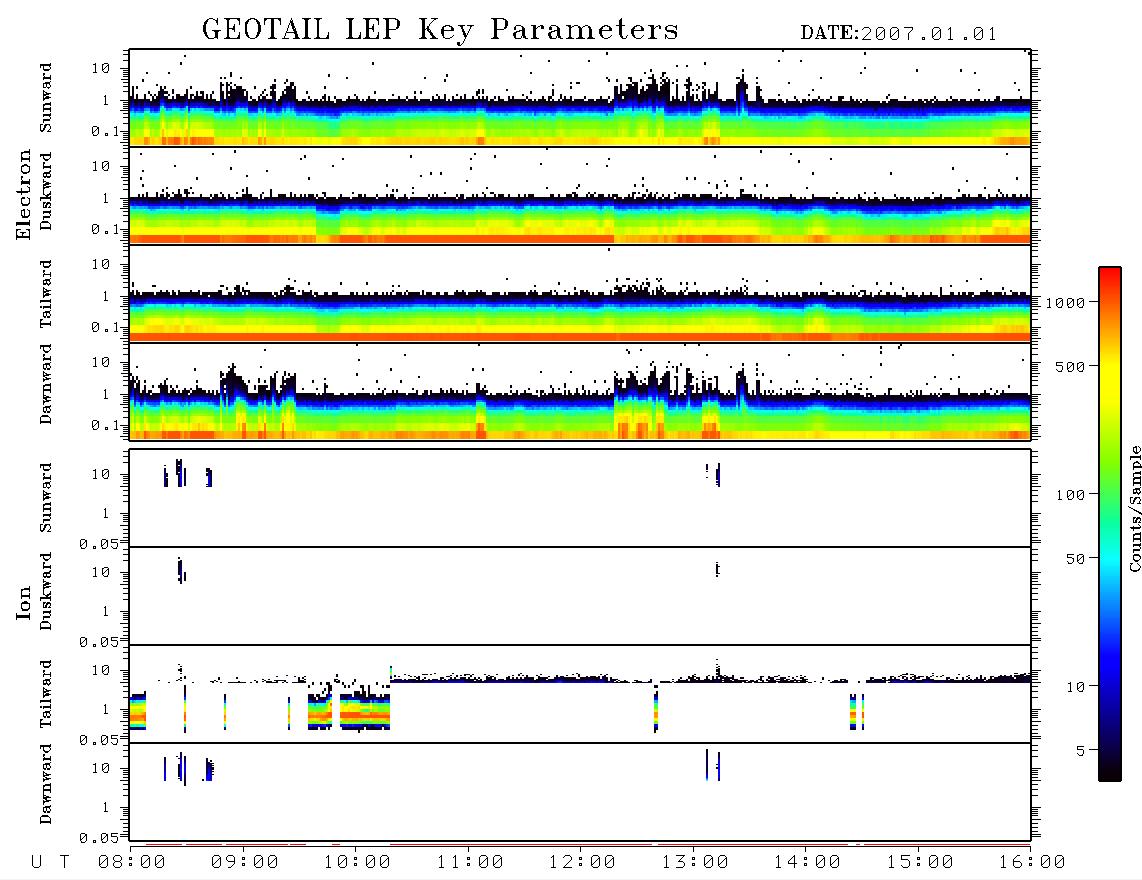Click the Electron Tailward spectrogram panel

[580, 294]
